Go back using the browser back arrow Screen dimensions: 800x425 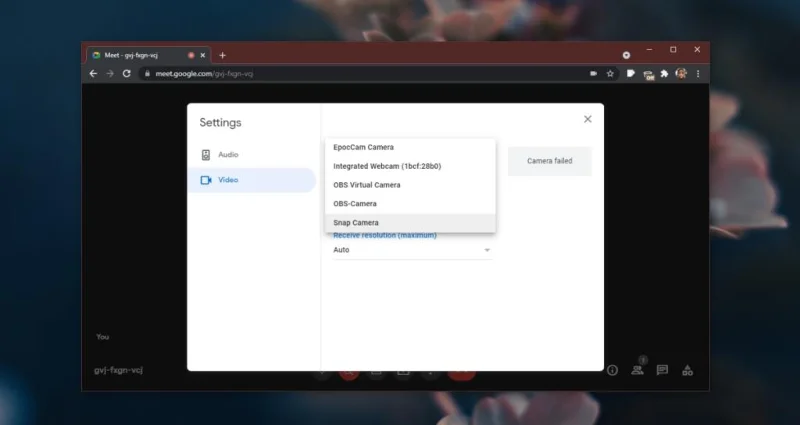93,73
